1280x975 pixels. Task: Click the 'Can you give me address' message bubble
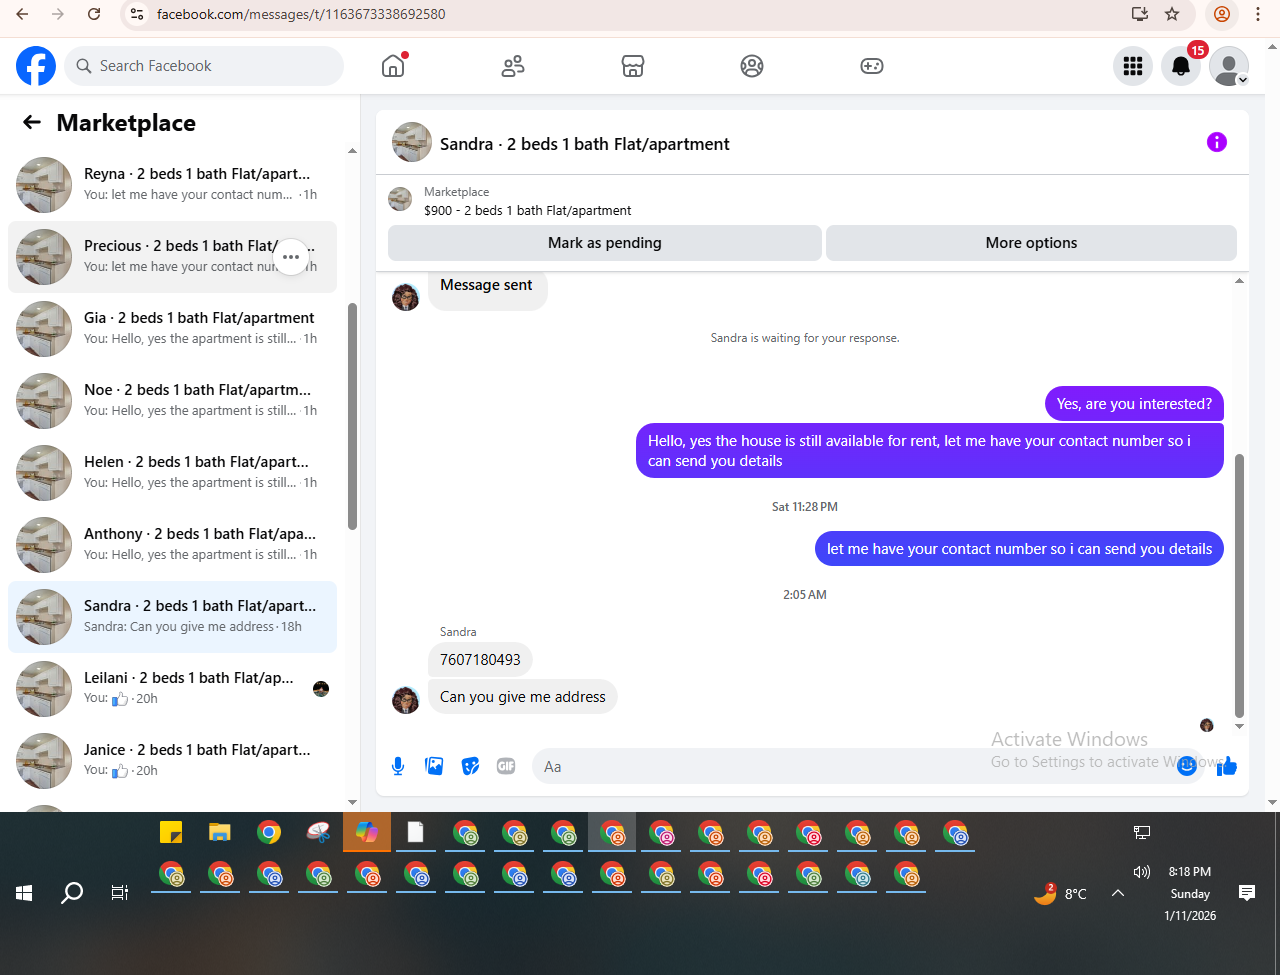point(523,697)
